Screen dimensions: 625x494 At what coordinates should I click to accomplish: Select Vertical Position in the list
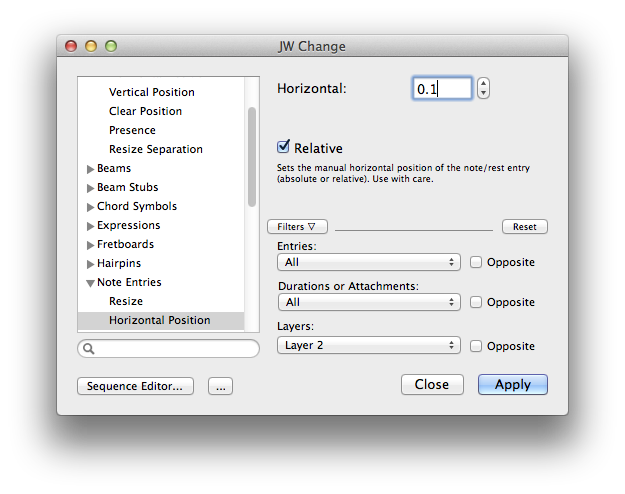coord(152,92)
